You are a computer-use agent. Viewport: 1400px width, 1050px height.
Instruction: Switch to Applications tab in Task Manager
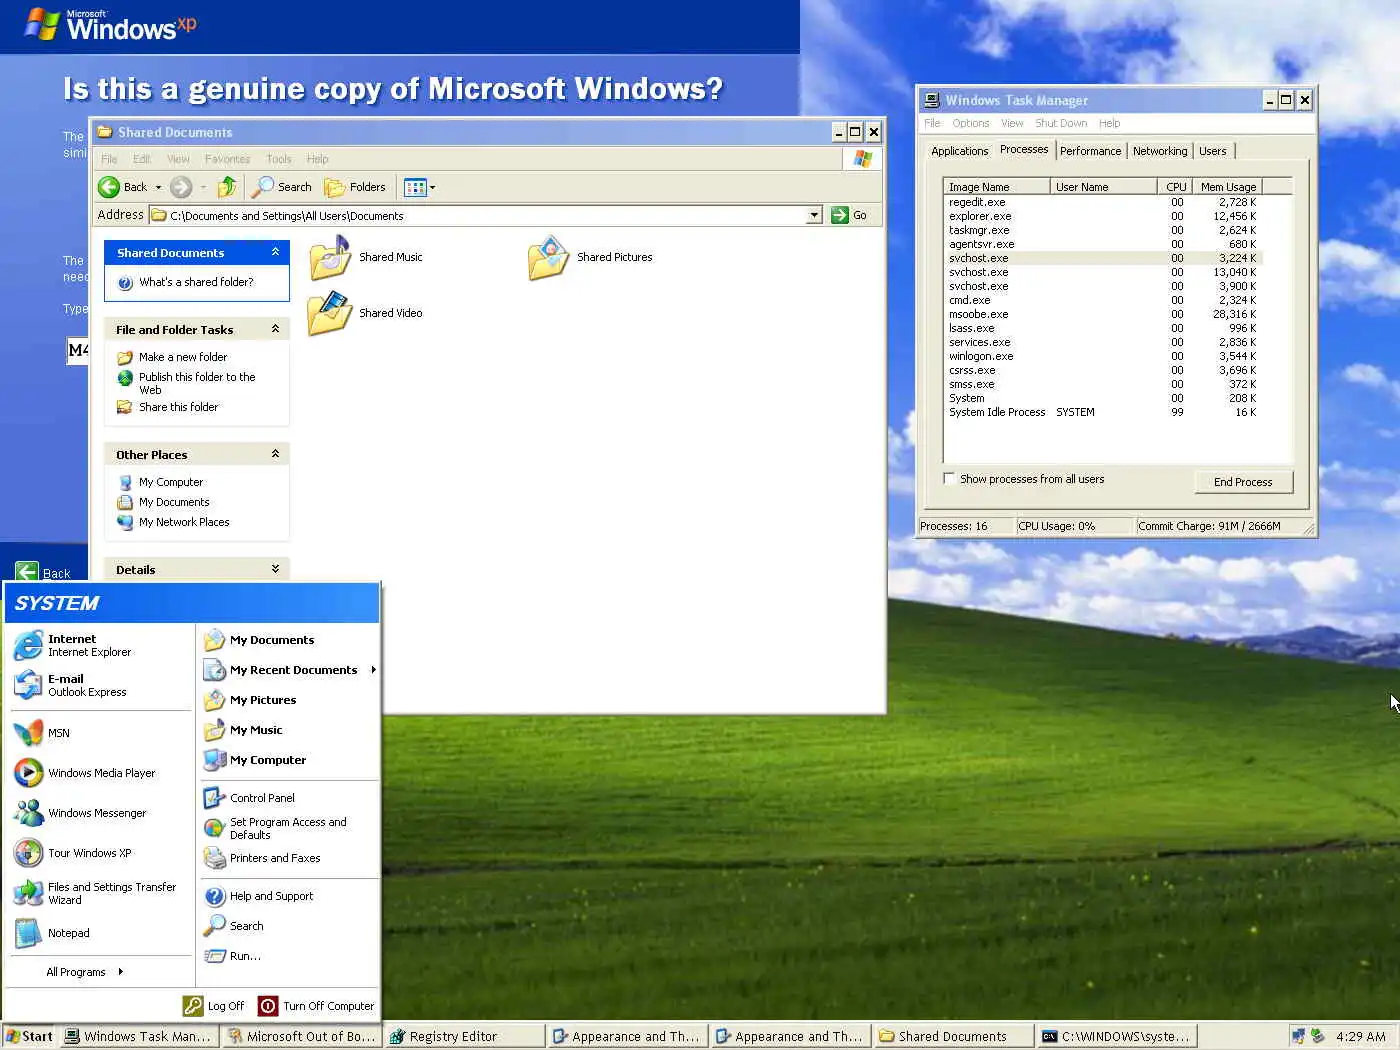click(959, 151)
